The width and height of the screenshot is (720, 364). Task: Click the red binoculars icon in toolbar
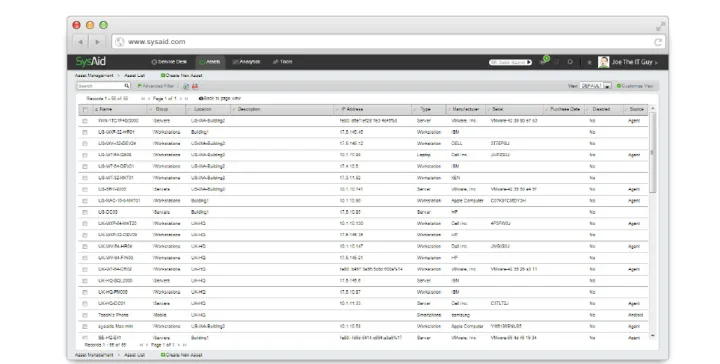click(x=195, y=86)
